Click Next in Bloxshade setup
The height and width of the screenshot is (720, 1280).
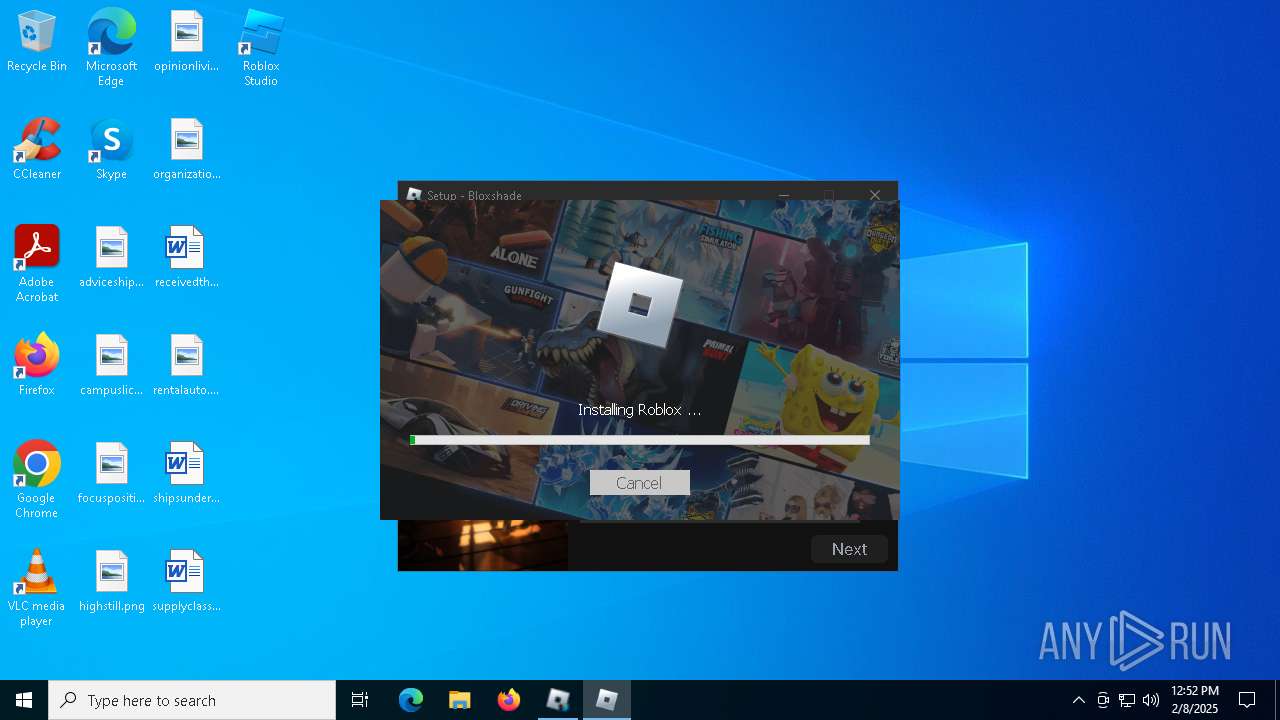849,549
